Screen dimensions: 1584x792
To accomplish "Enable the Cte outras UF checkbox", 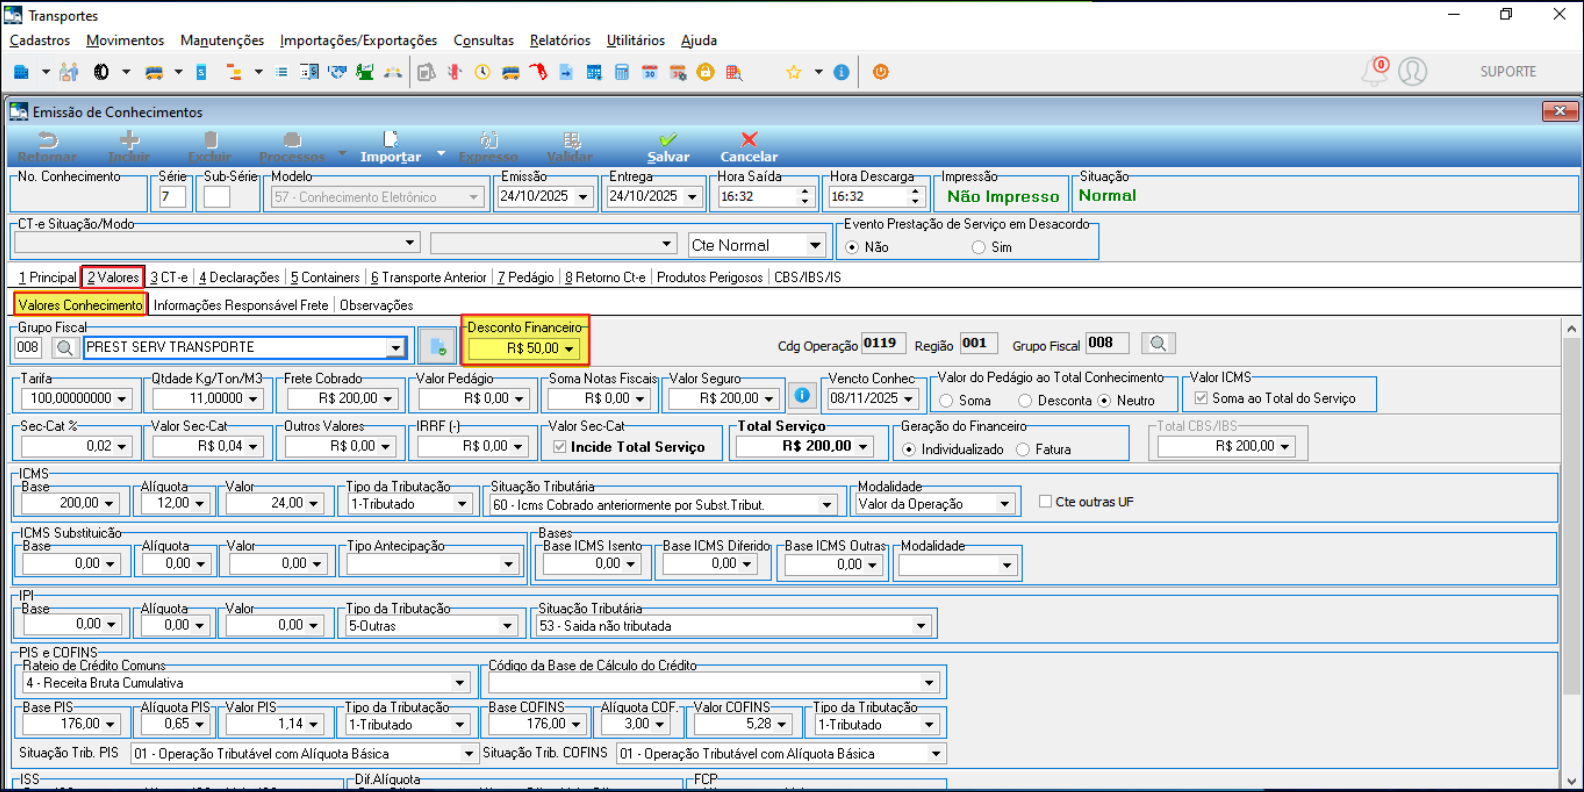I will point(1045,502).
